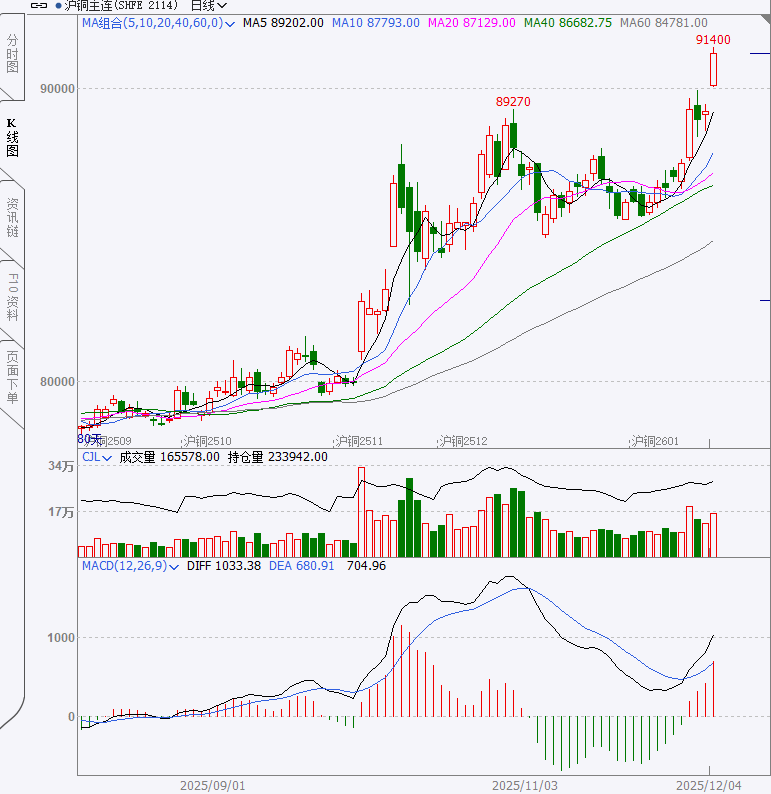Expand the MA组合(5,10,20,40,60,0) indicator dropdown
This screenshot has width=771, height=794.
(232, 22)
